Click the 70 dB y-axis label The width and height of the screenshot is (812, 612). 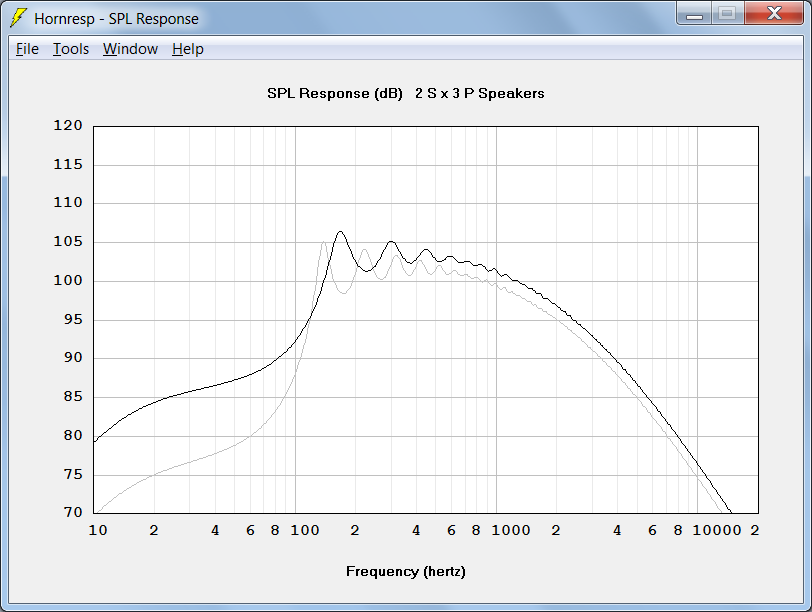pyautogui.click(x=73, y=512)
